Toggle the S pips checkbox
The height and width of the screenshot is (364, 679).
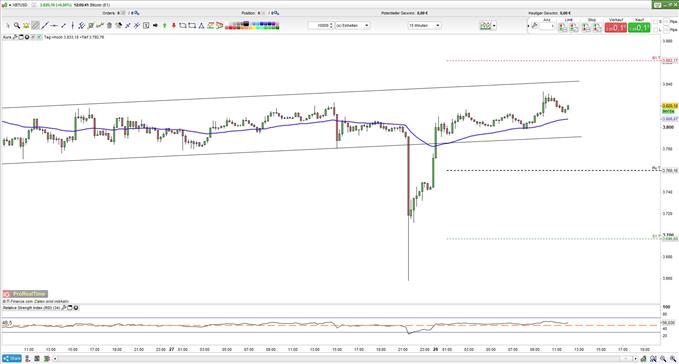coord(655,22)
